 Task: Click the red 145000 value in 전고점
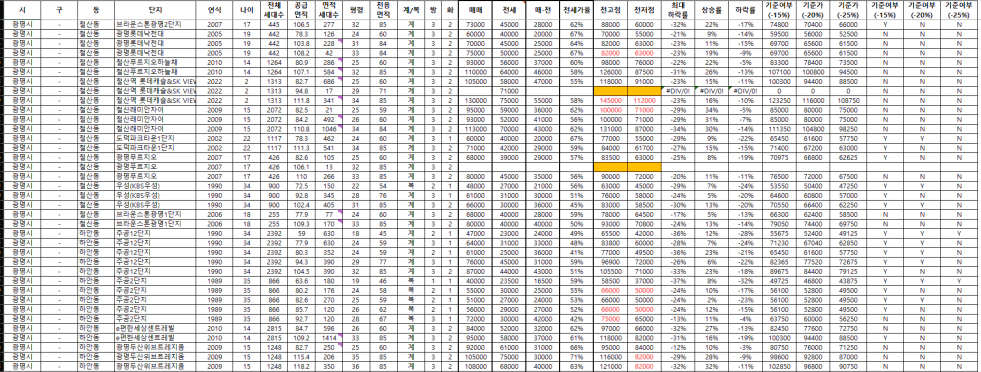click(x=609, y=99)
